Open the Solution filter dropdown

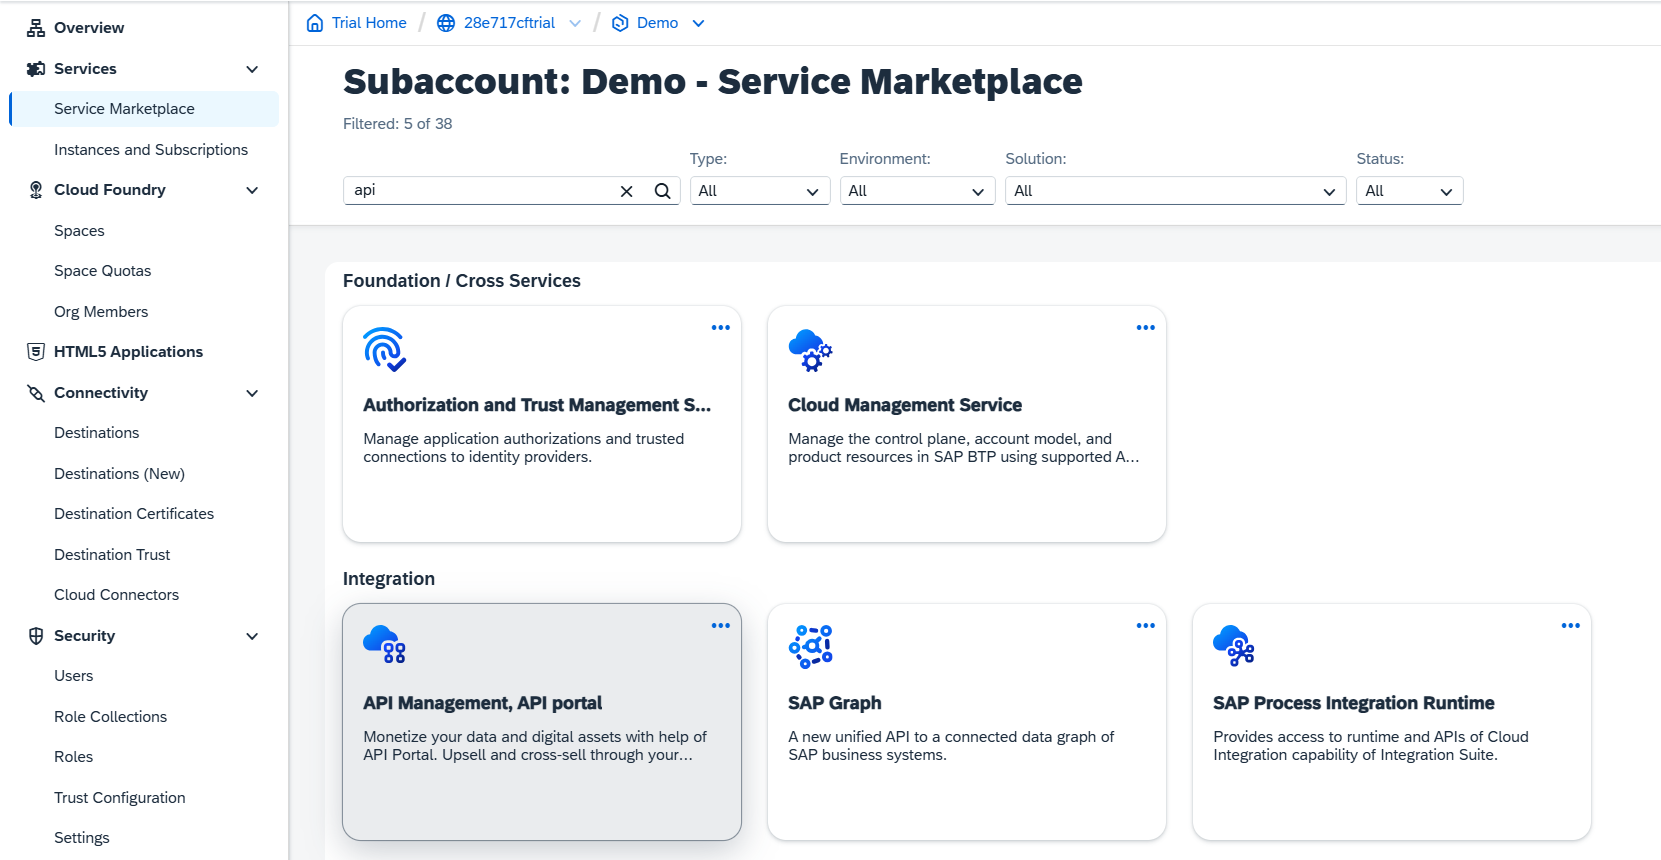pyautogui.click(x=1176, y=191)
